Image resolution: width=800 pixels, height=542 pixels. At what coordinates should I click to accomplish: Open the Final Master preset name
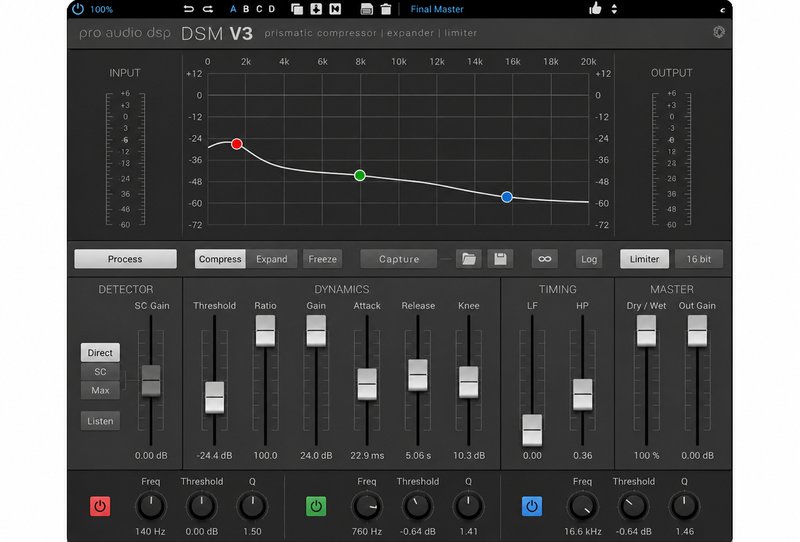[437, 9]
